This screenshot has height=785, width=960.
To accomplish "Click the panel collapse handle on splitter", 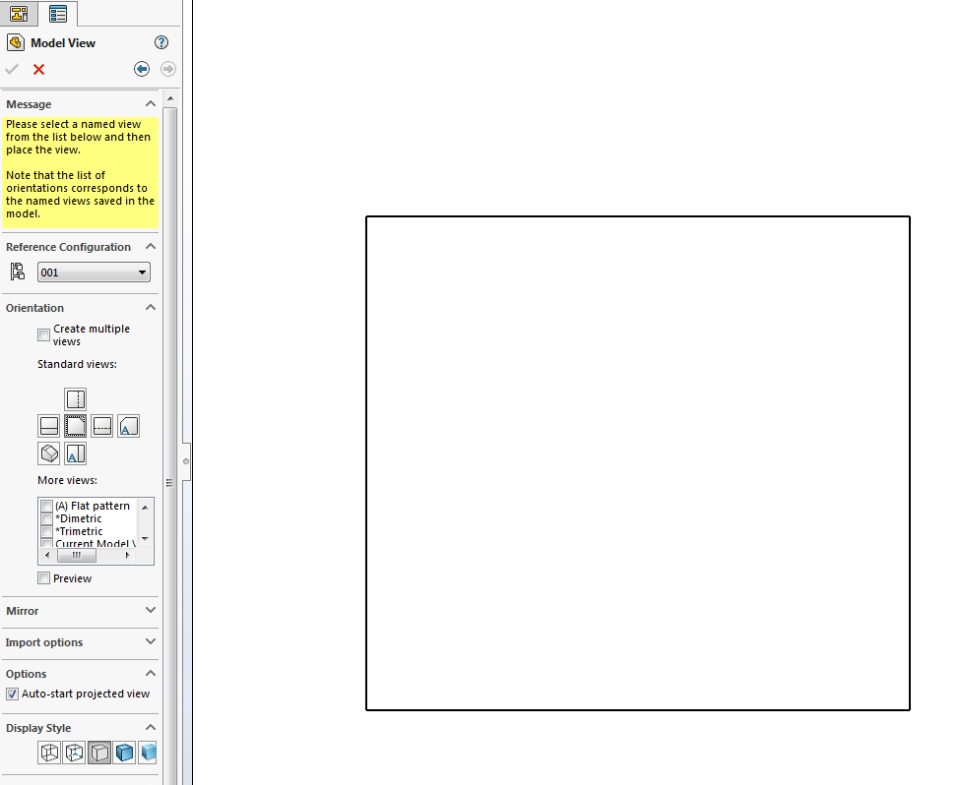I will 186,461.
